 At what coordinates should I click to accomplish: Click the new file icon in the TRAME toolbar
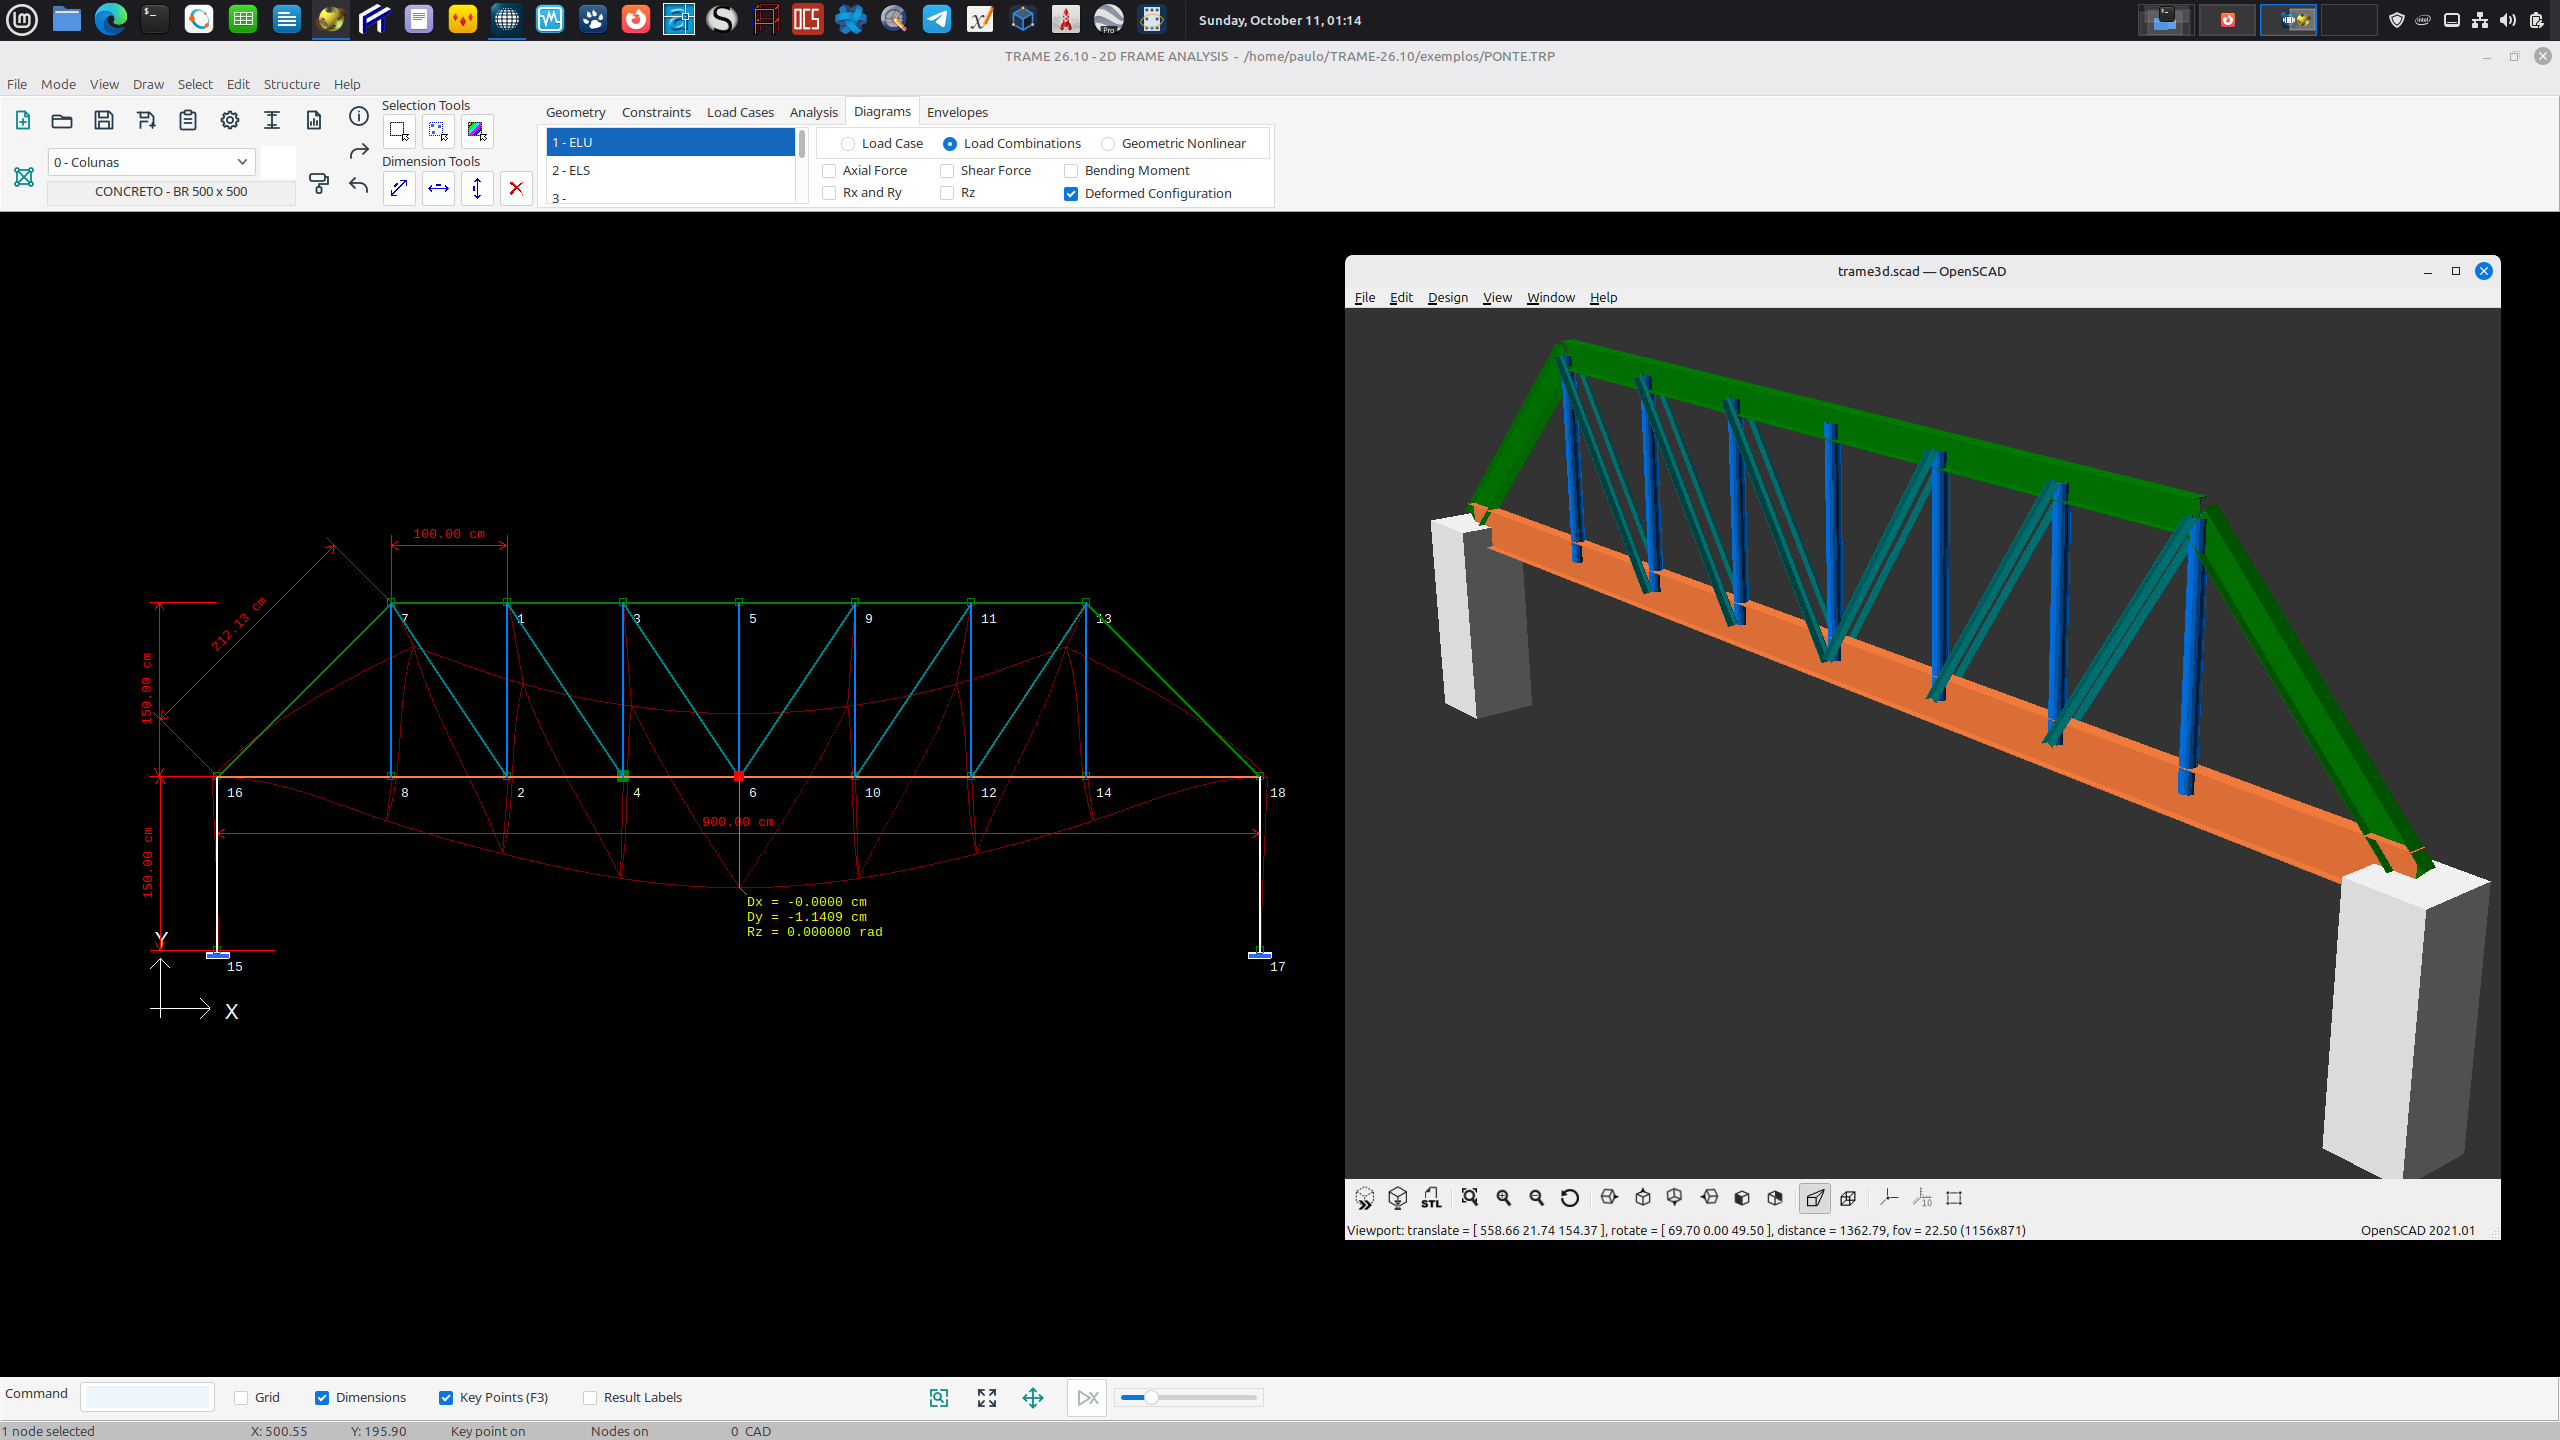(x=22, y=120)
